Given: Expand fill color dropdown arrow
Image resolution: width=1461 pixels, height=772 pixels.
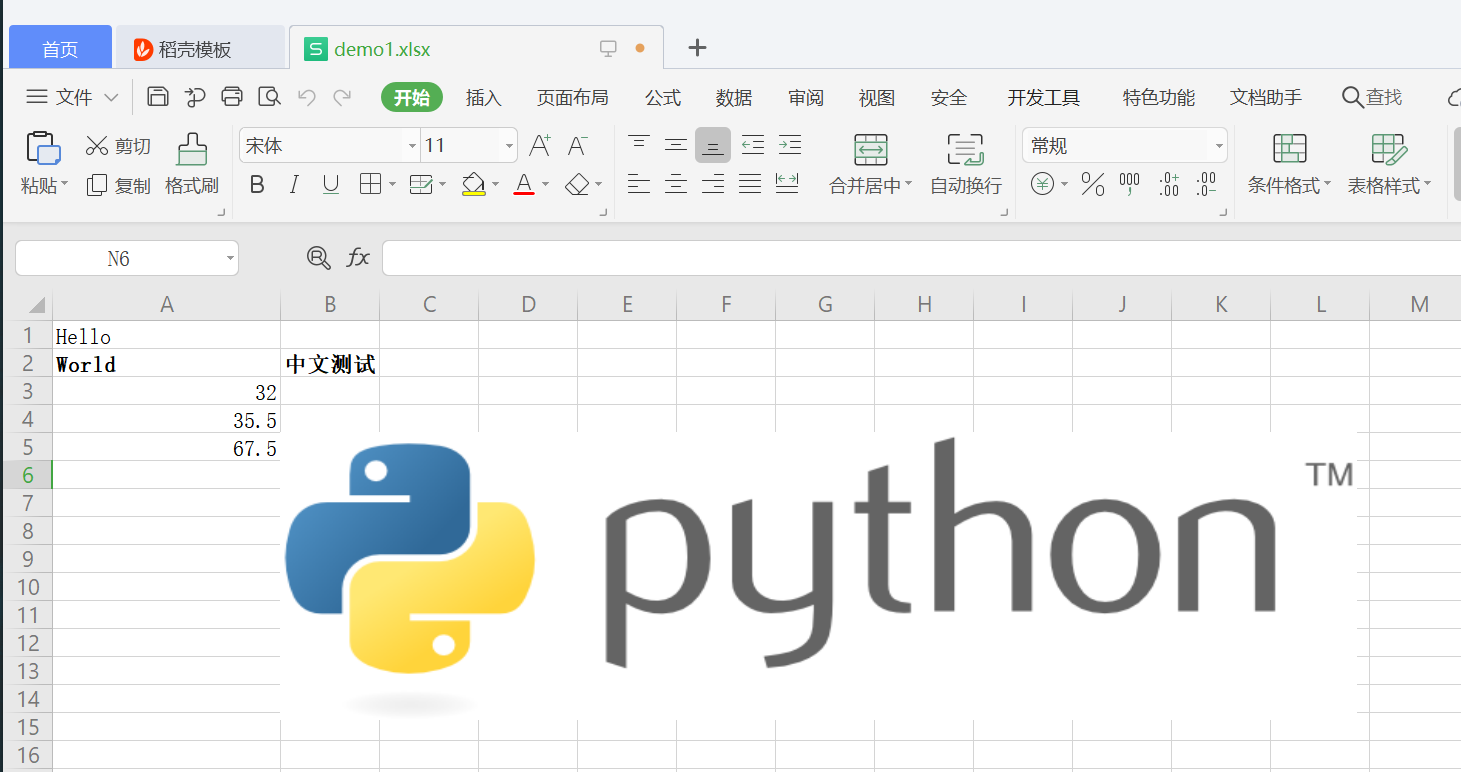Looking at the screenshot, I should [495, 185].
